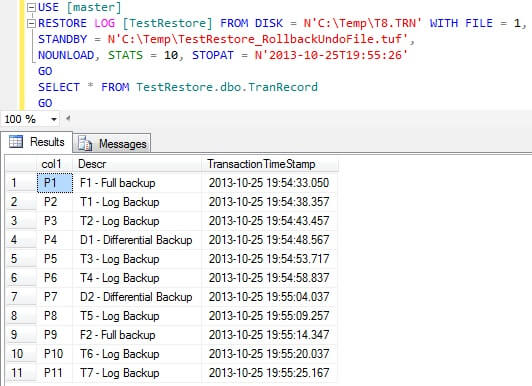This screenshot has height=386, width=532.
Task: Switch to the Results tab
Action: pyautogui.click(x=37, y=142)
